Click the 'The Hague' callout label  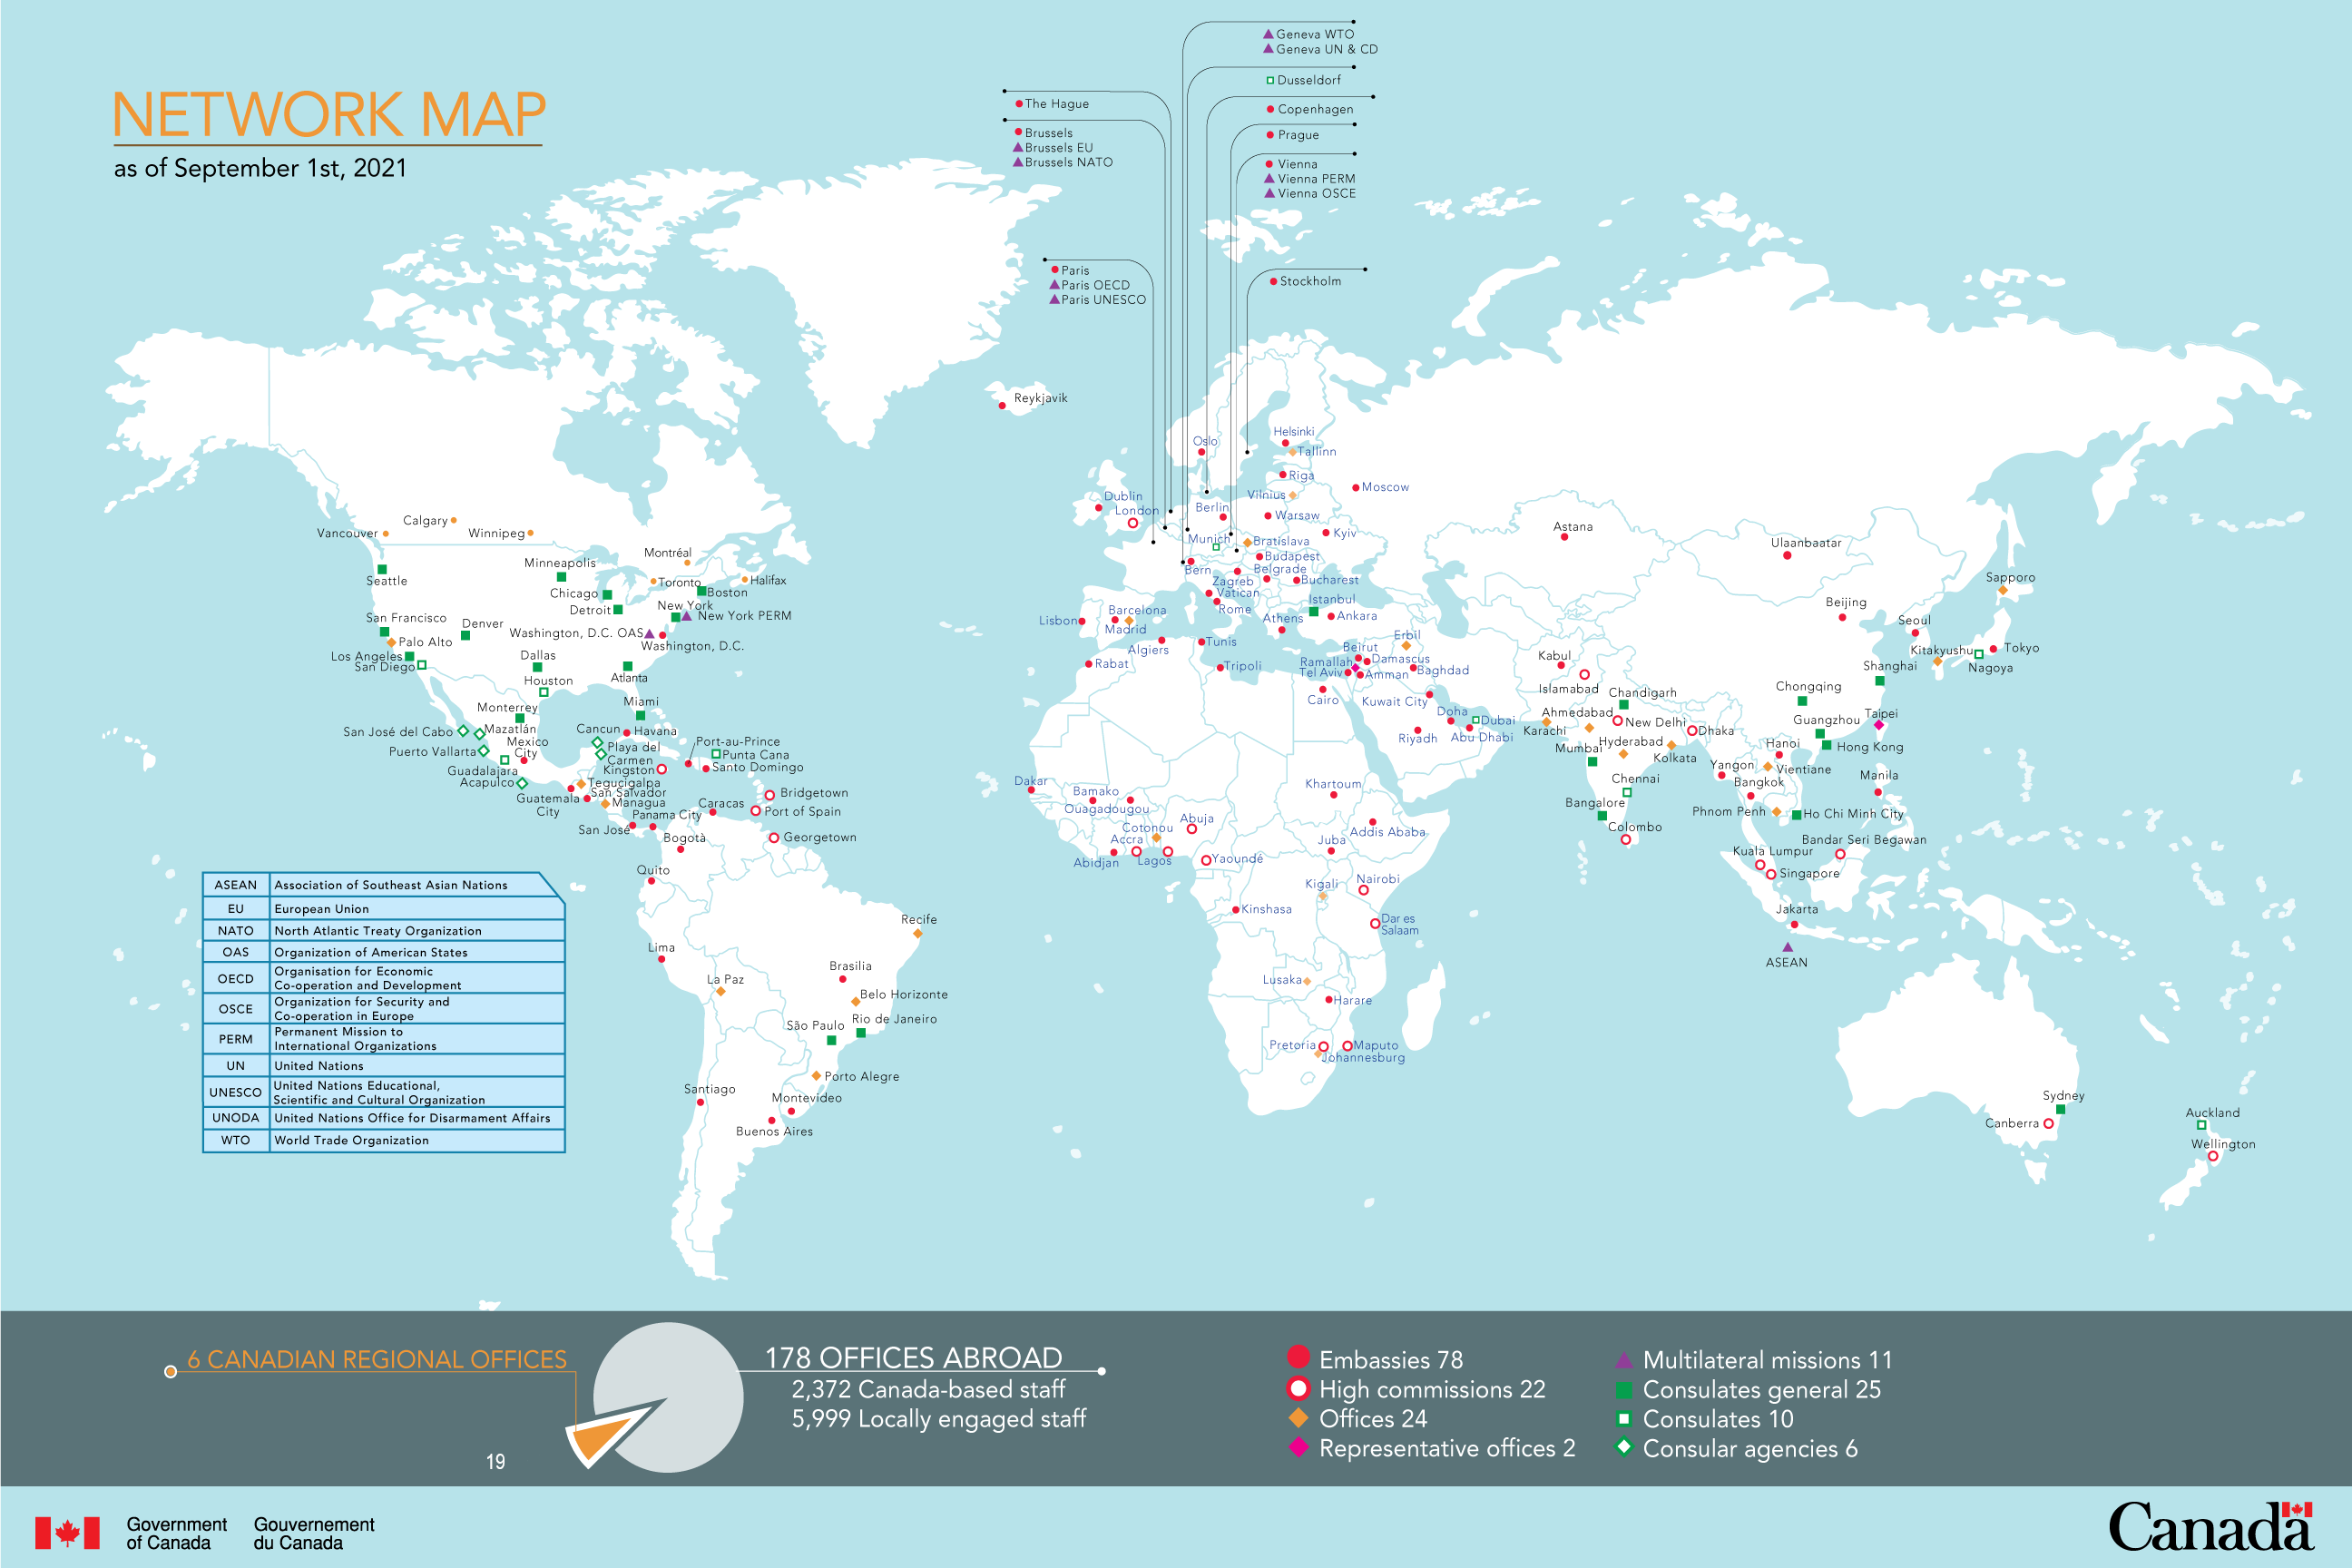pyautogui.click(x=1057, y=104)
